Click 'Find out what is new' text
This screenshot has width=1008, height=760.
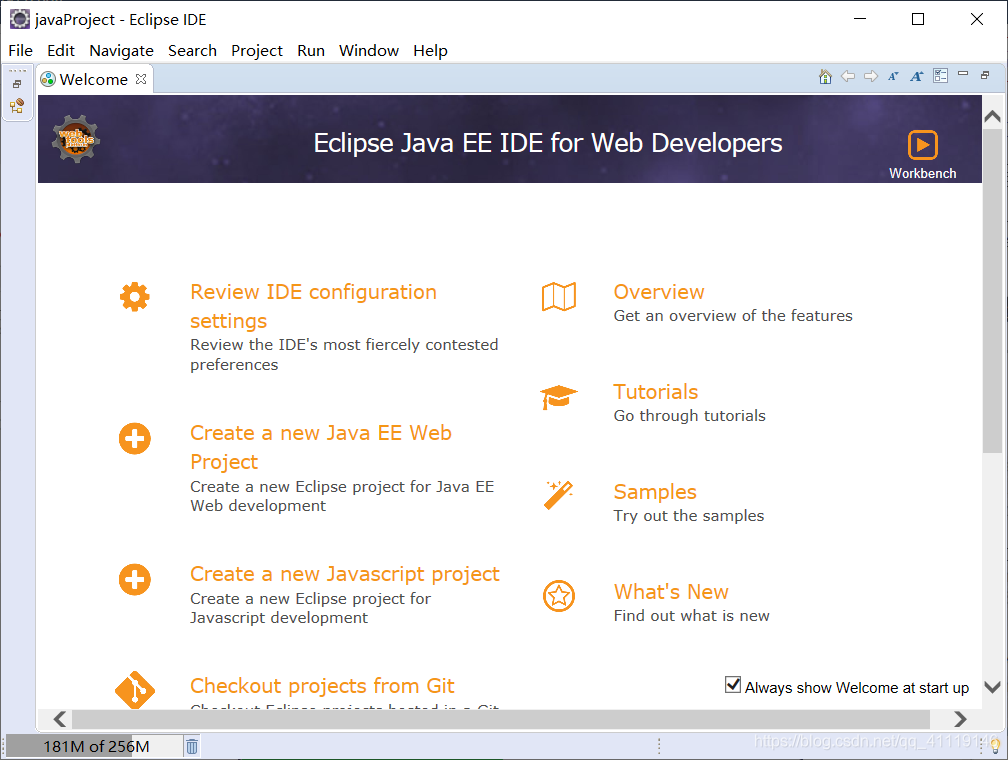[691, 616]
